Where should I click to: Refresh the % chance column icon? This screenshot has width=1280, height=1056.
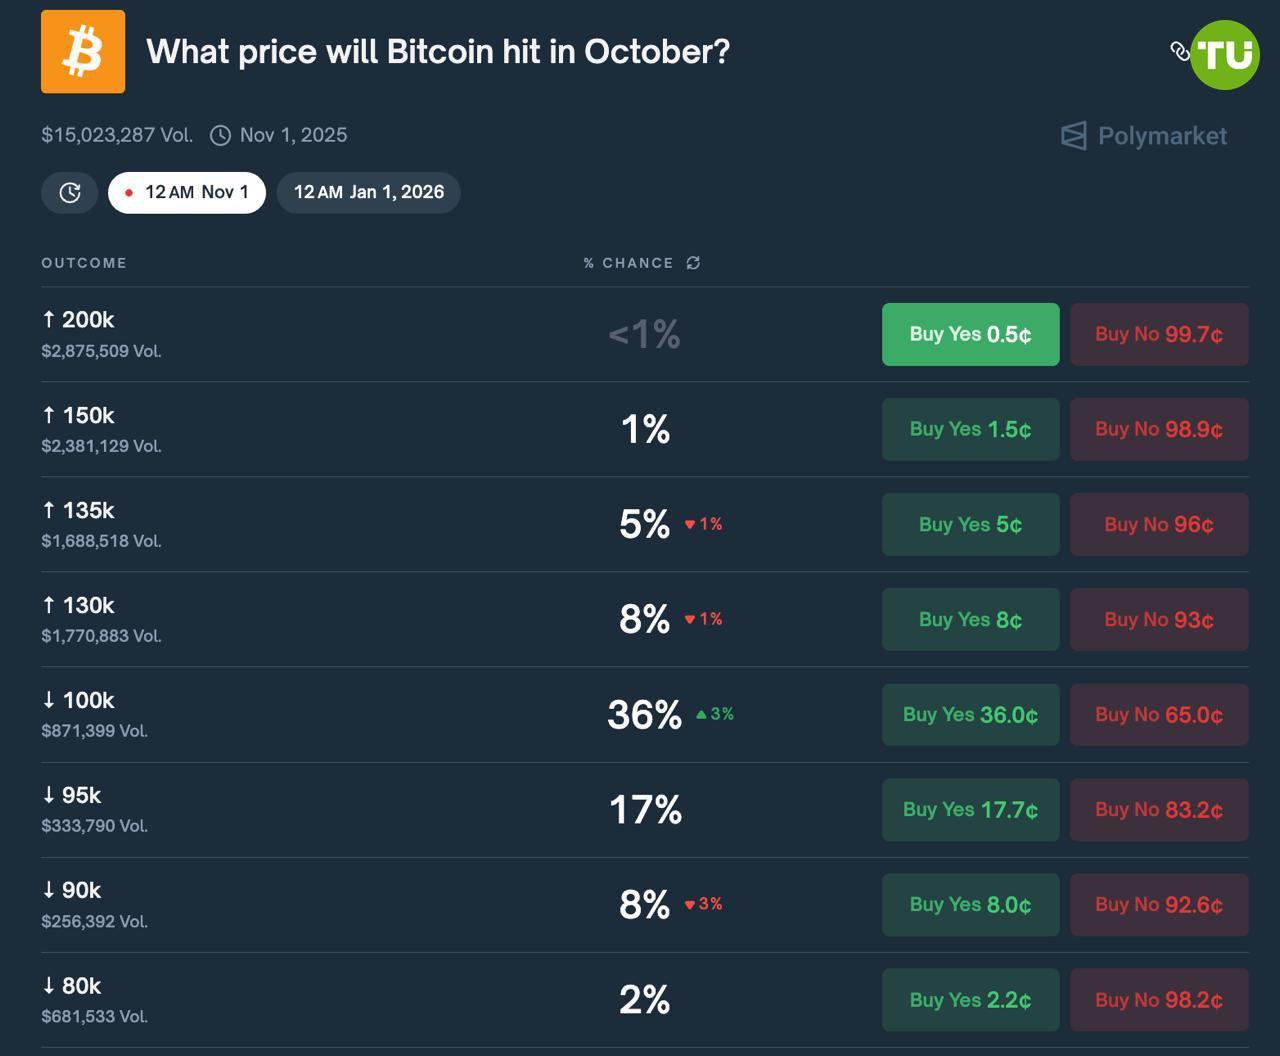pyautogui.click(x=693, y=263)
